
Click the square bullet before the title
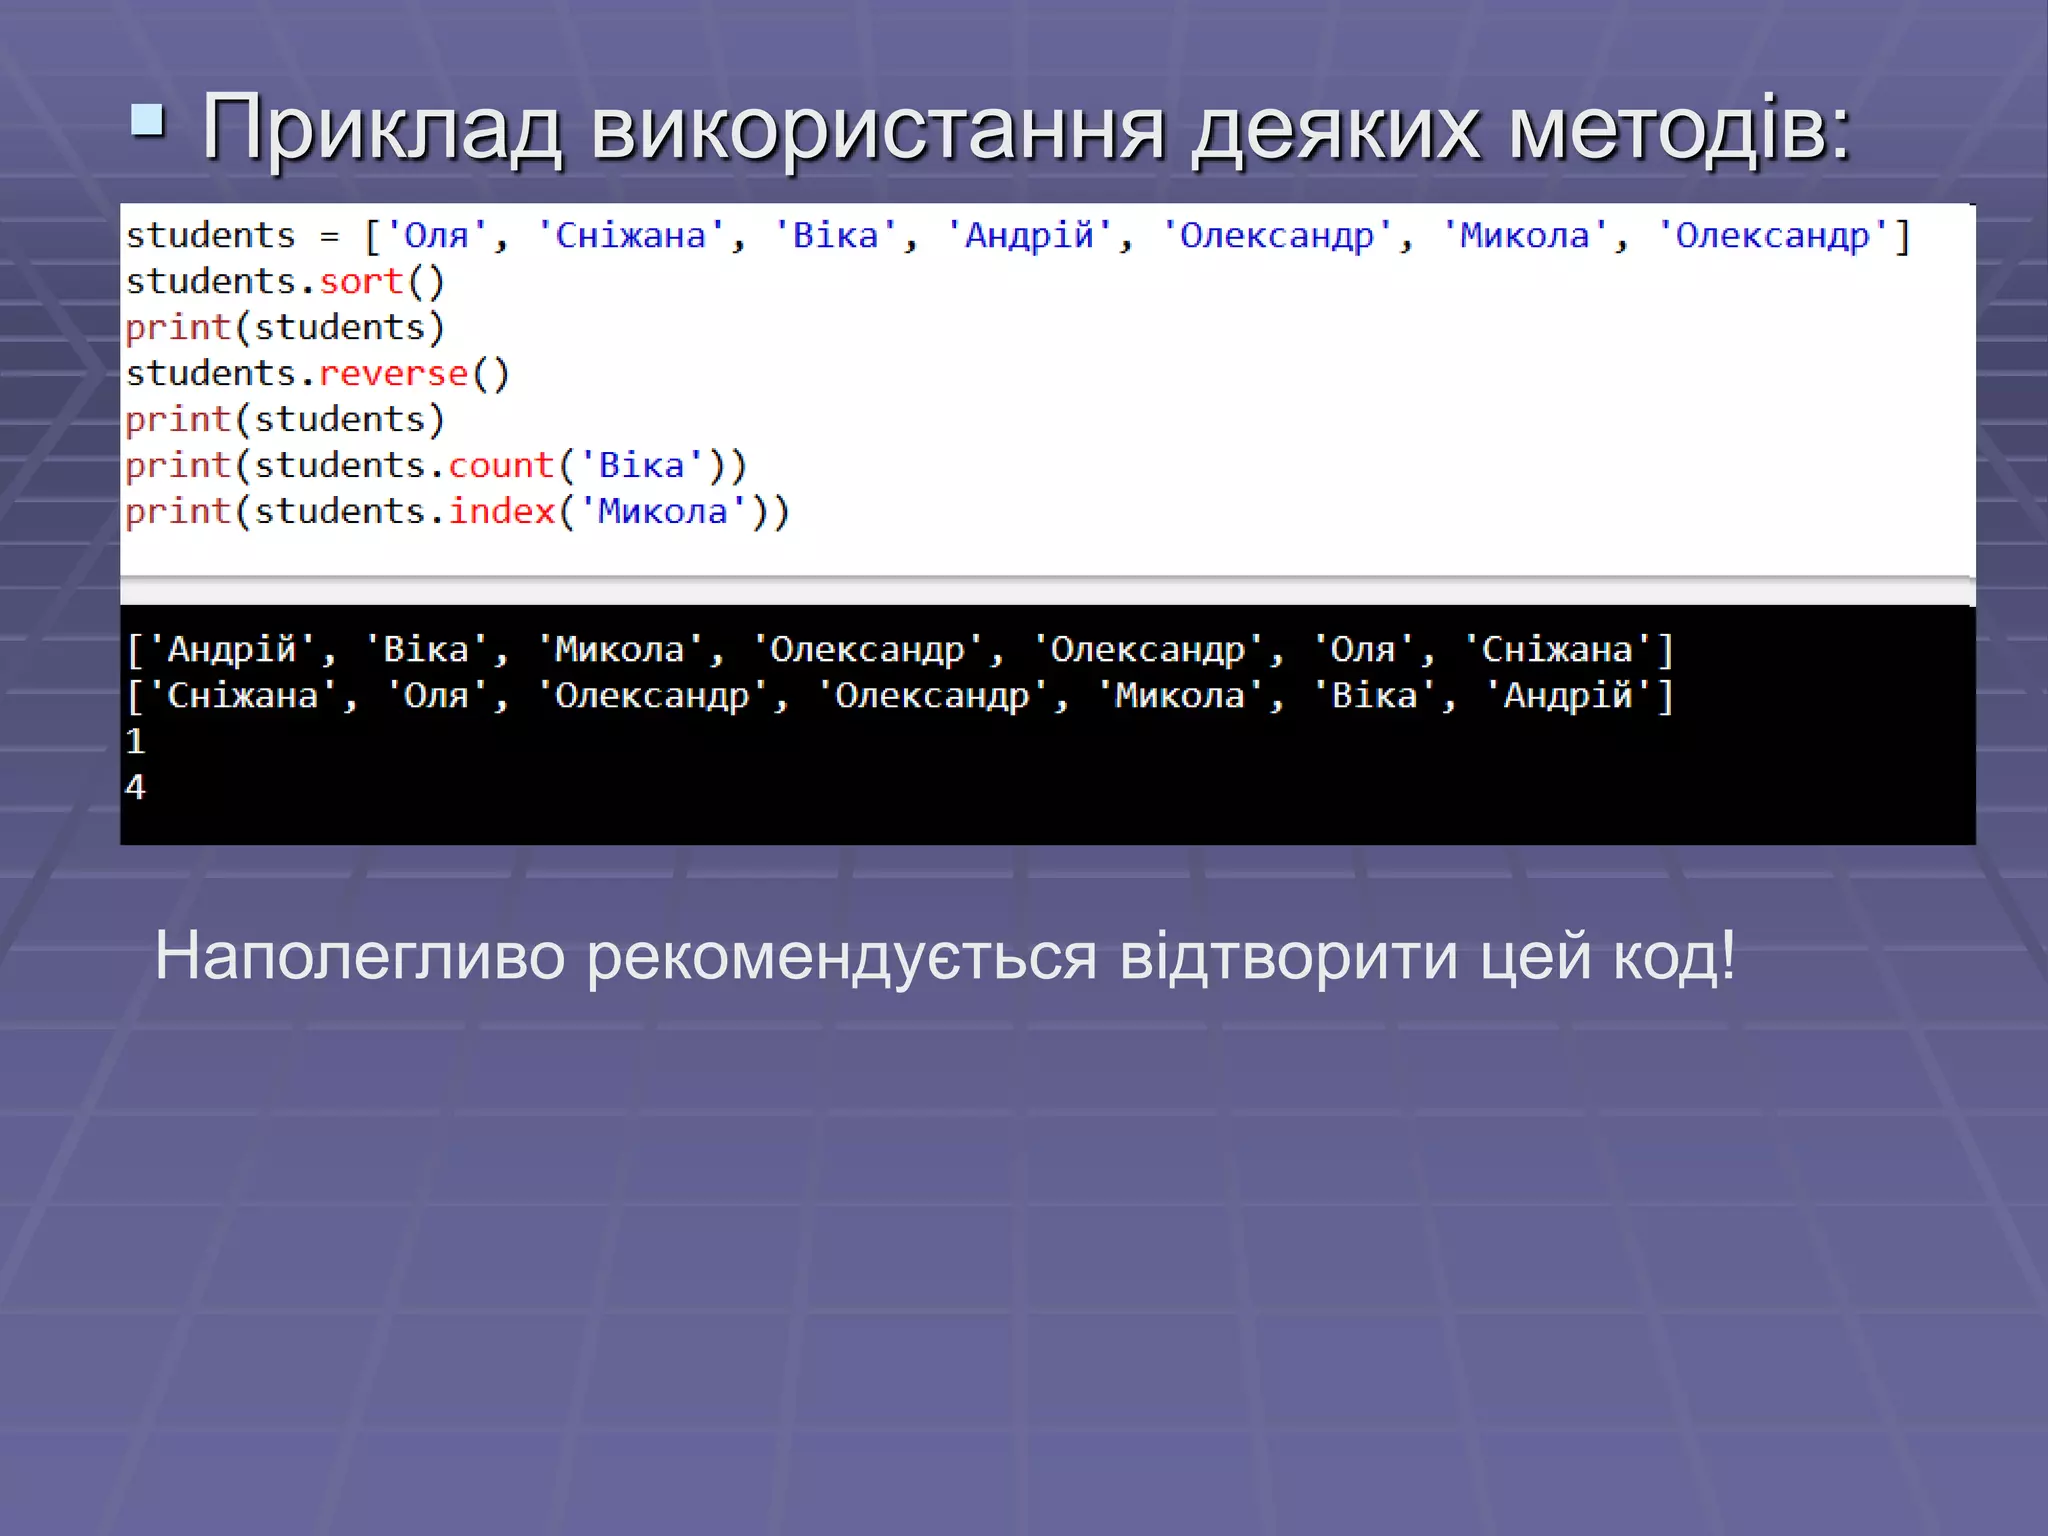(x=148, y=120)
